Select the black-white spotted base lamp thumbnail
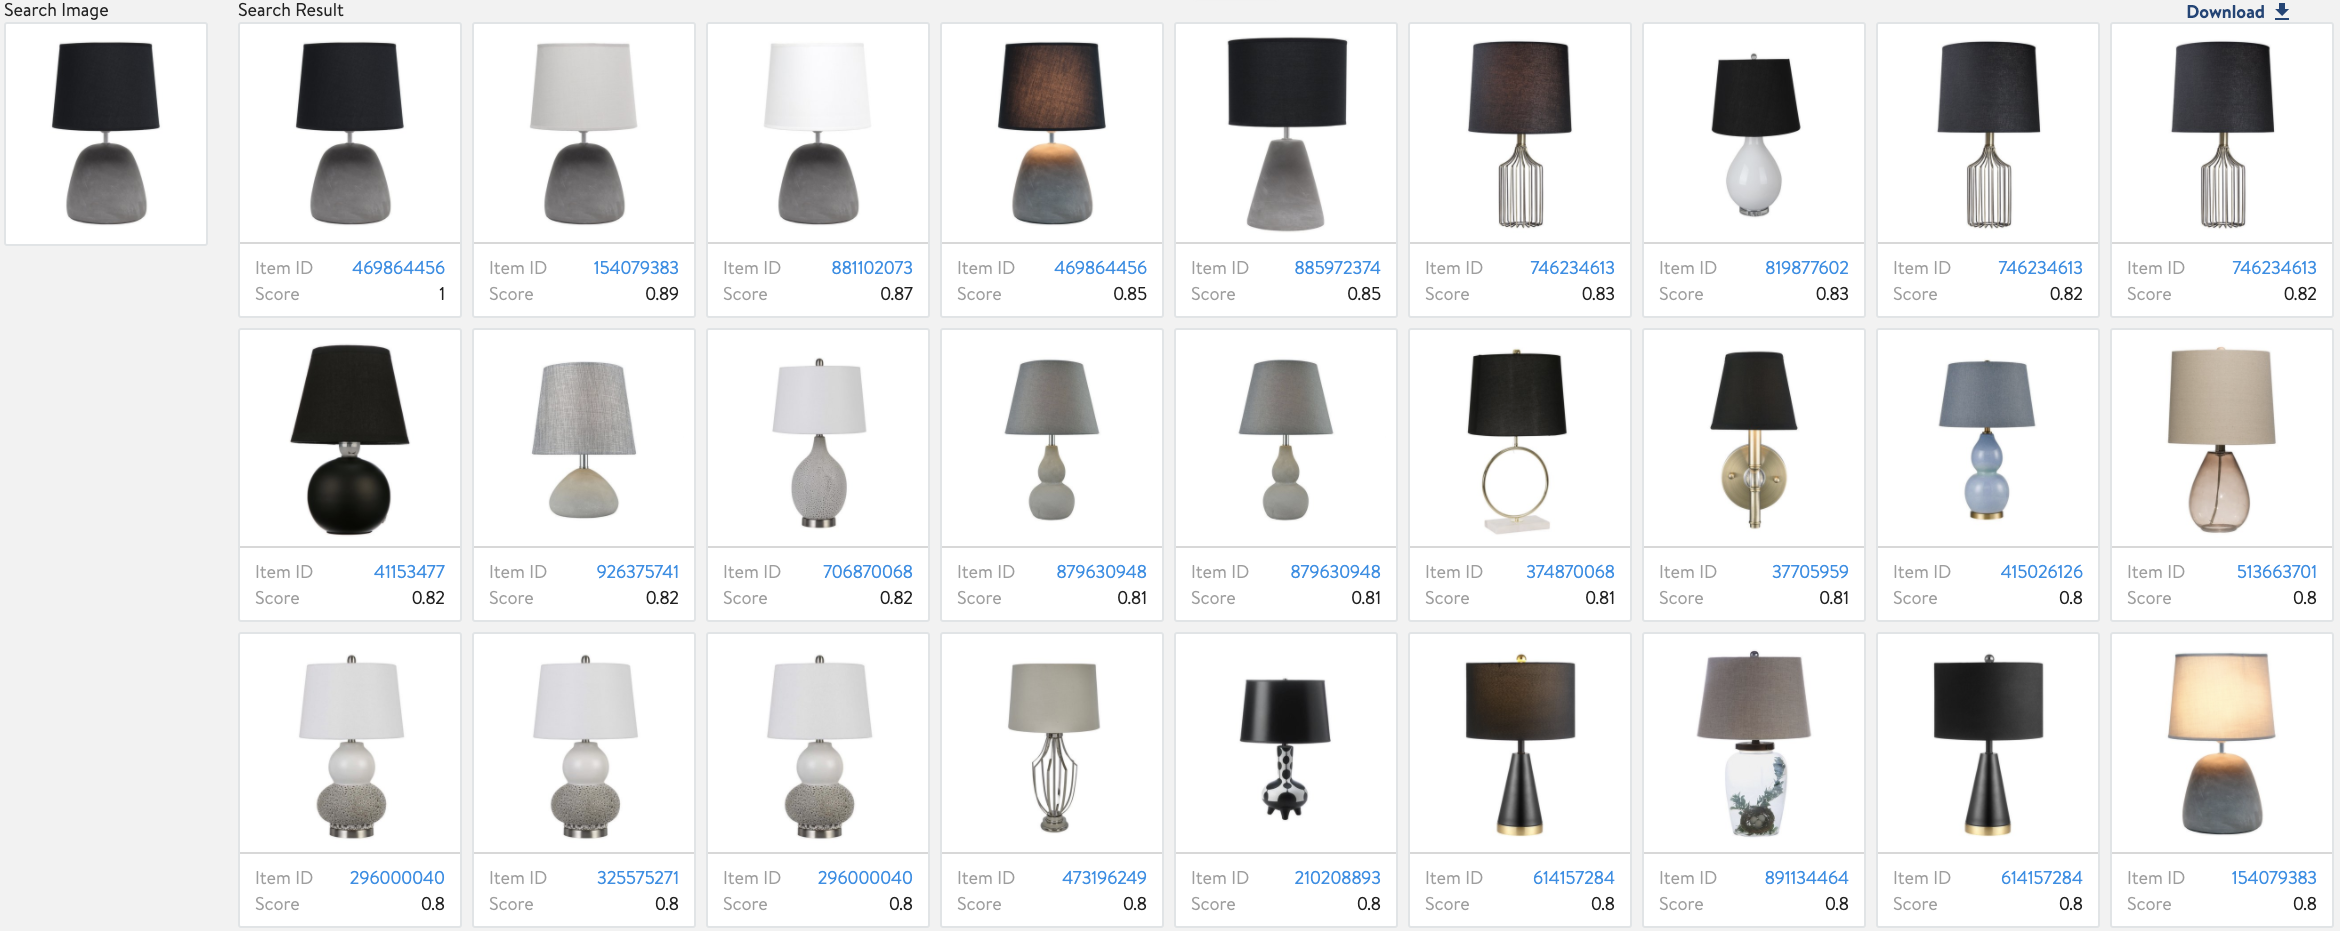Viewport: 2340px width, 931px height. [x=1286, y=744]
